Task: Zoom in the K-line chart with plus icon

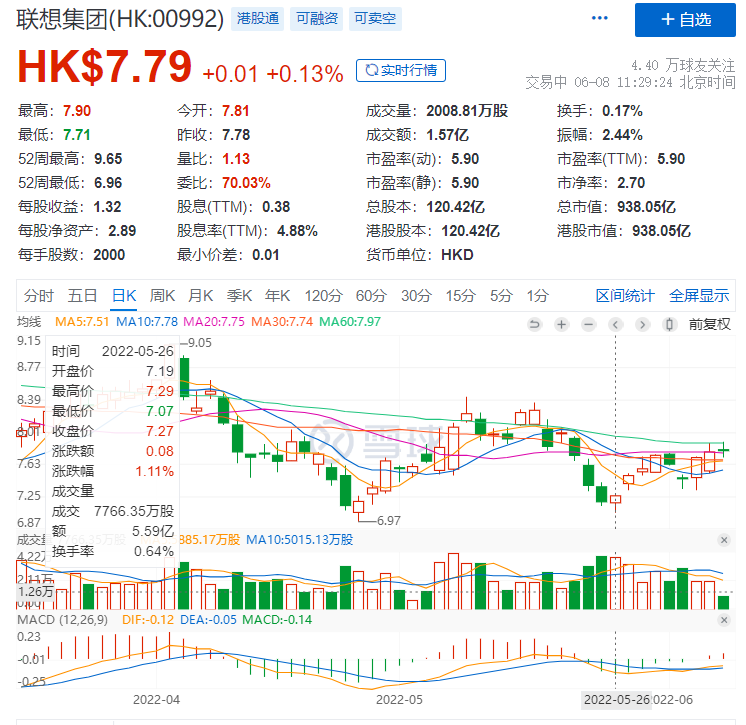Action: tap(562, 324)
